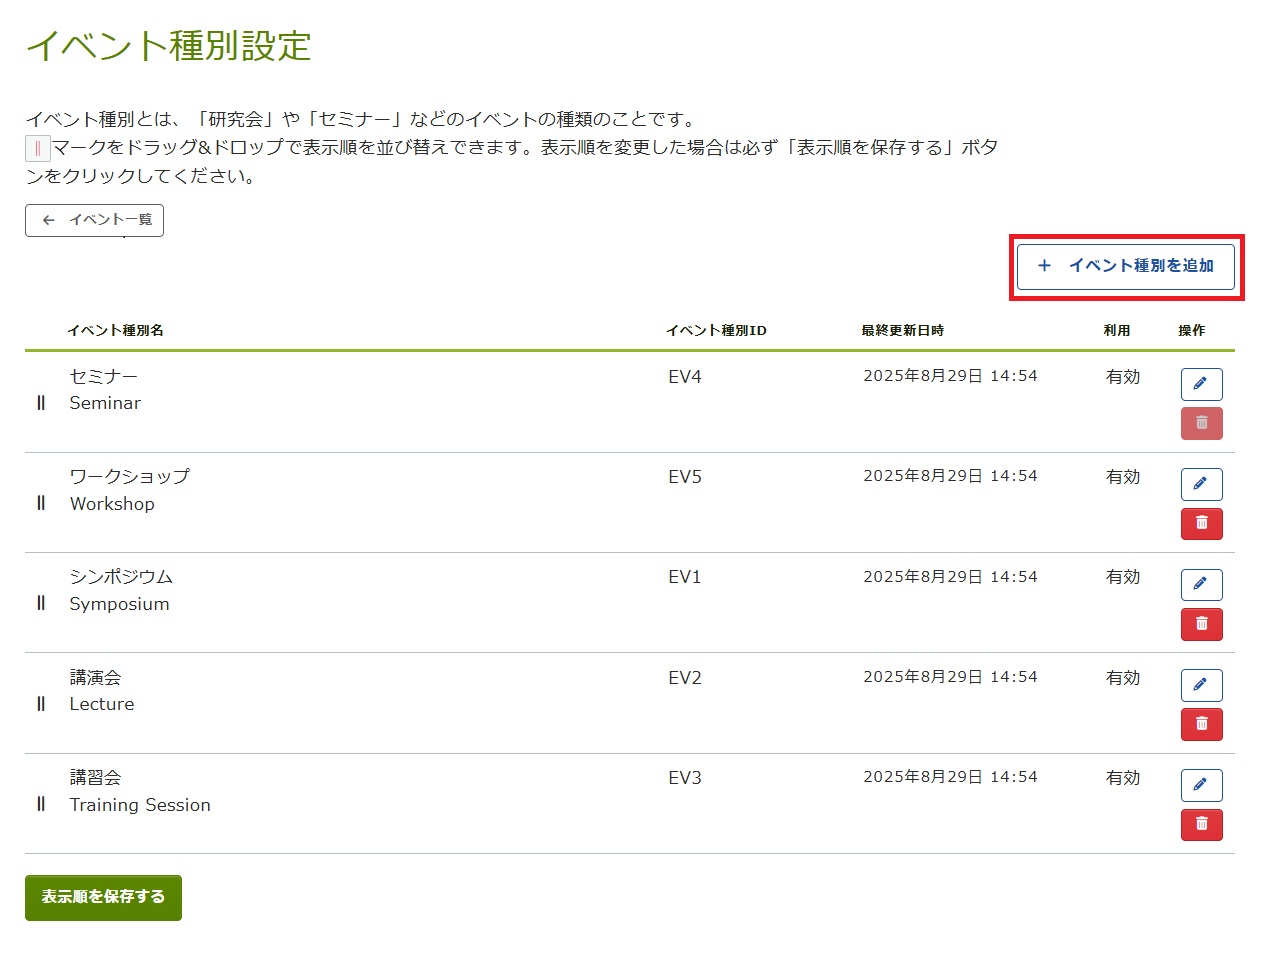Viewport: 1266px width, 958px height.
Task: Click the drag handle beside Seminar
Action: [x=41, y=403]
